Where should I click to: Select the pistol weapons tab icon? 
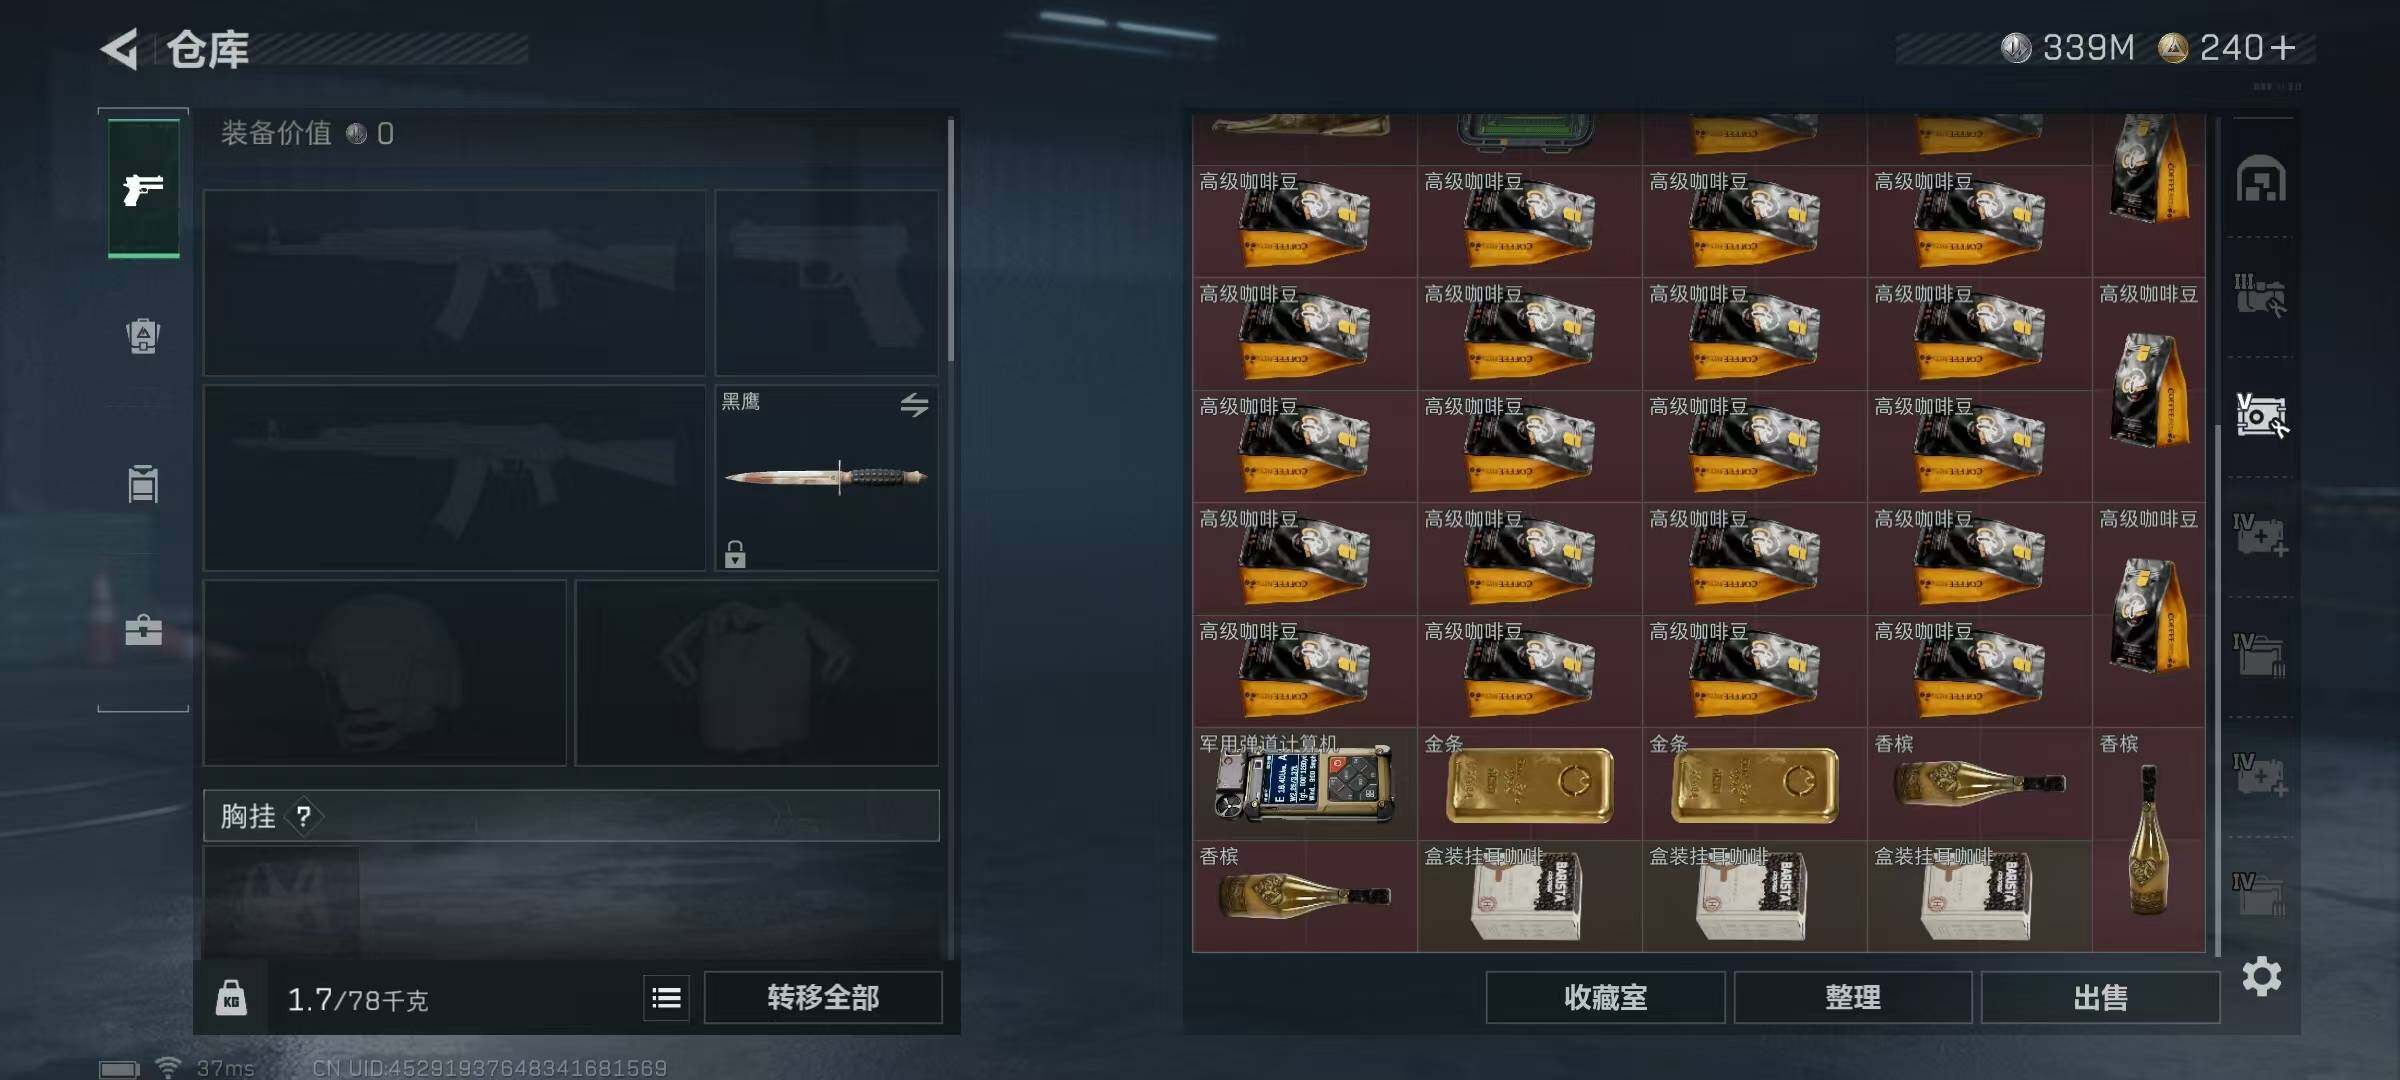[x=143, y=188]
